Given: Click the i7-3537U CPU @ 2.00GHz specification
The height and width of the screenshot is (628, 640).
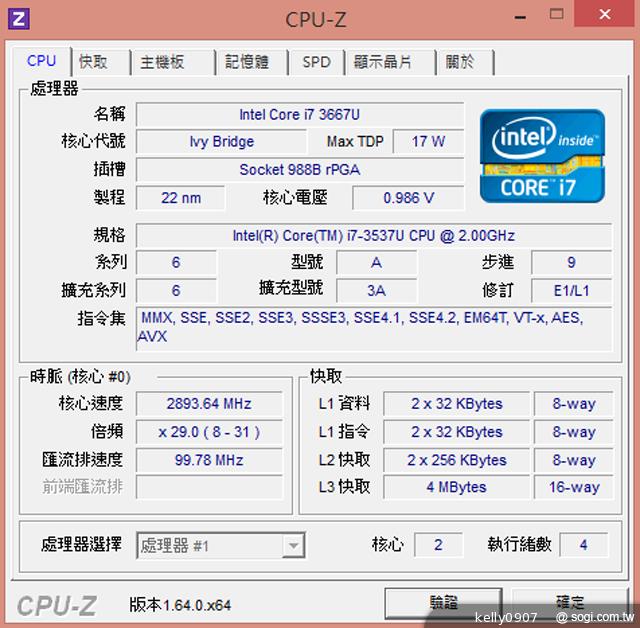Looking at the screenshot, I should click(373, 235).
